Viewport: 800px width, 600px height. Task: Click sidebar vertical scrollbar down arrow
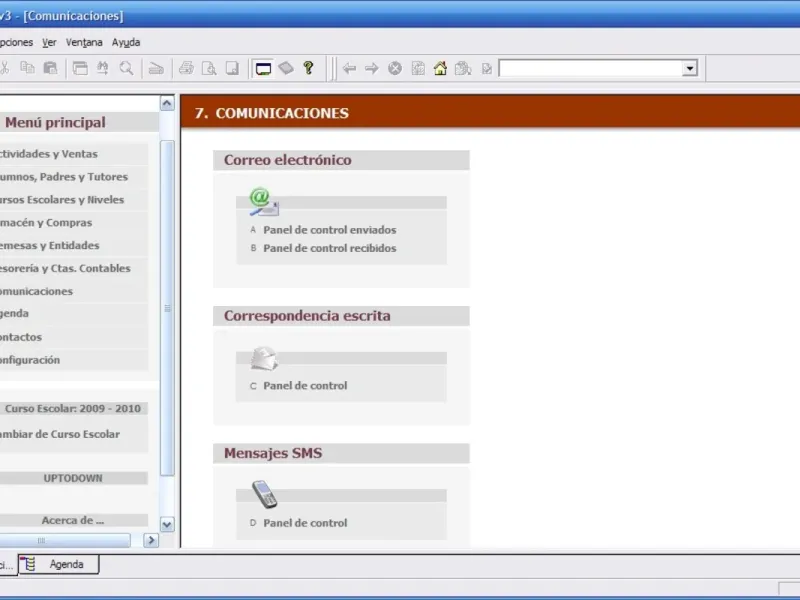click(x=167, y=524)
